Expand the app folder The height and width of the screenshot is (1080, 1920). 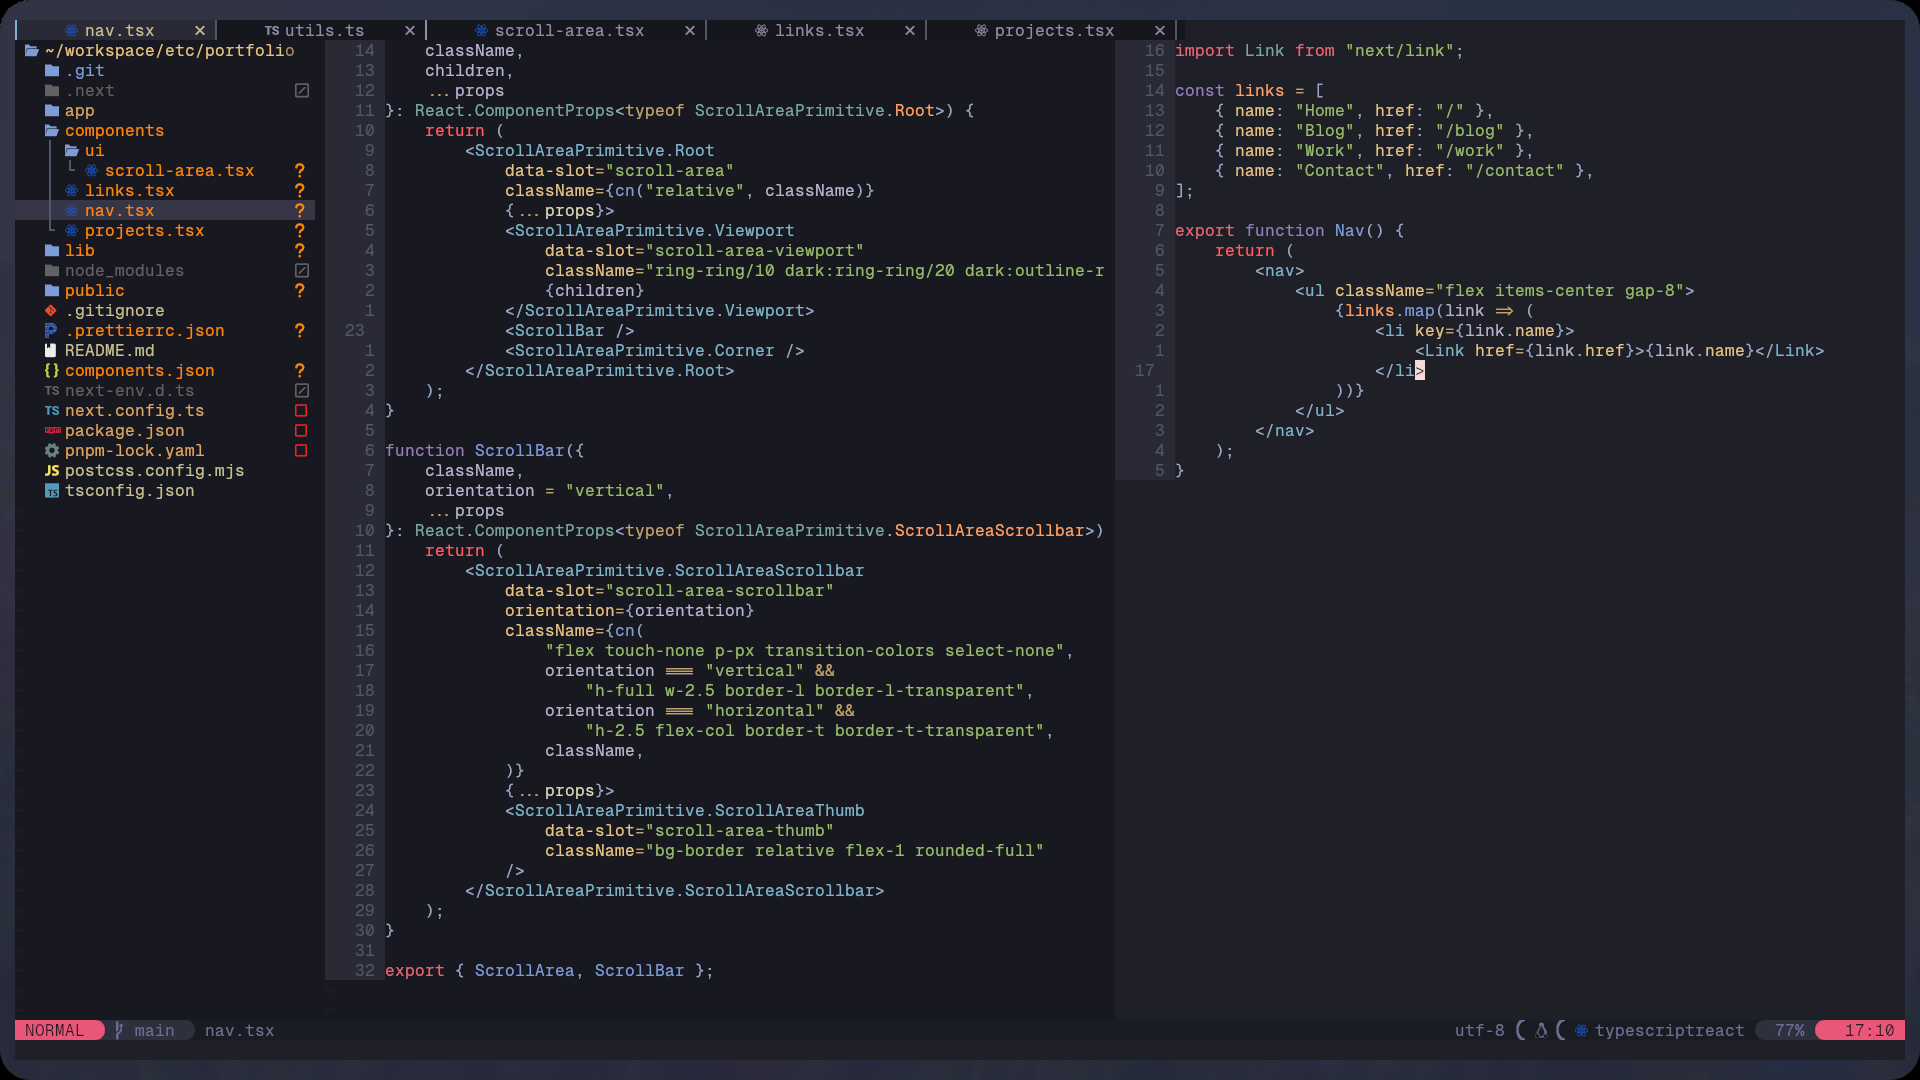pos(70,111)
